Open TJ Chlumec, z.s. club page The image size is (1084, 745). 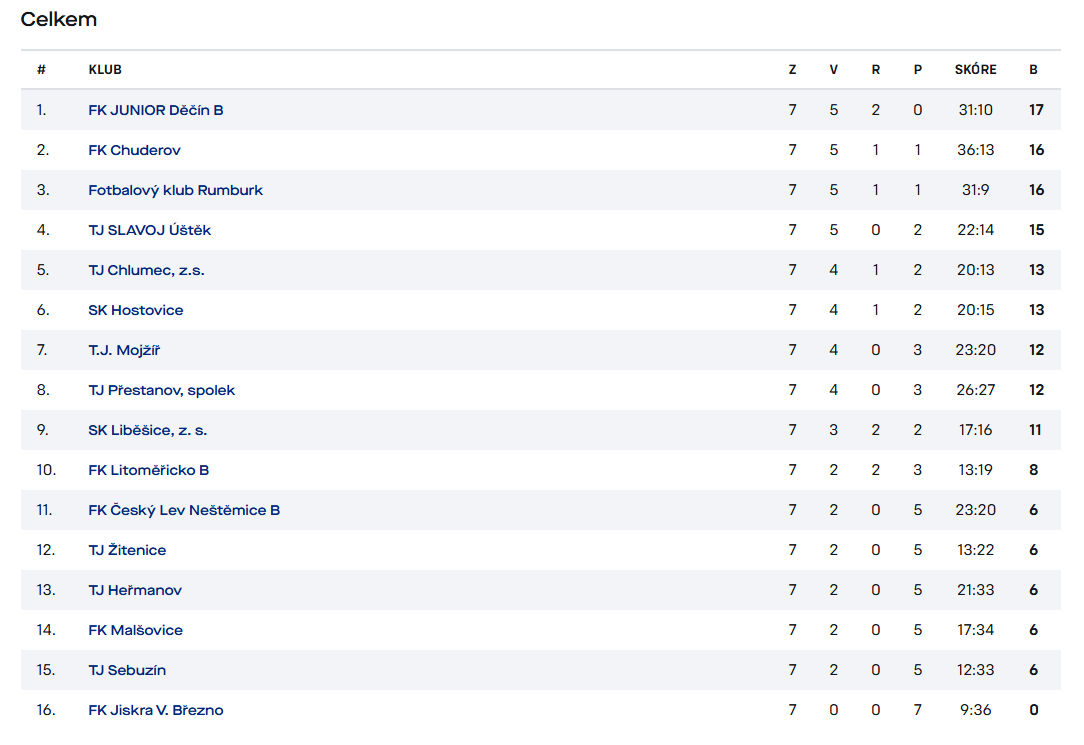(x=147, y=270)
